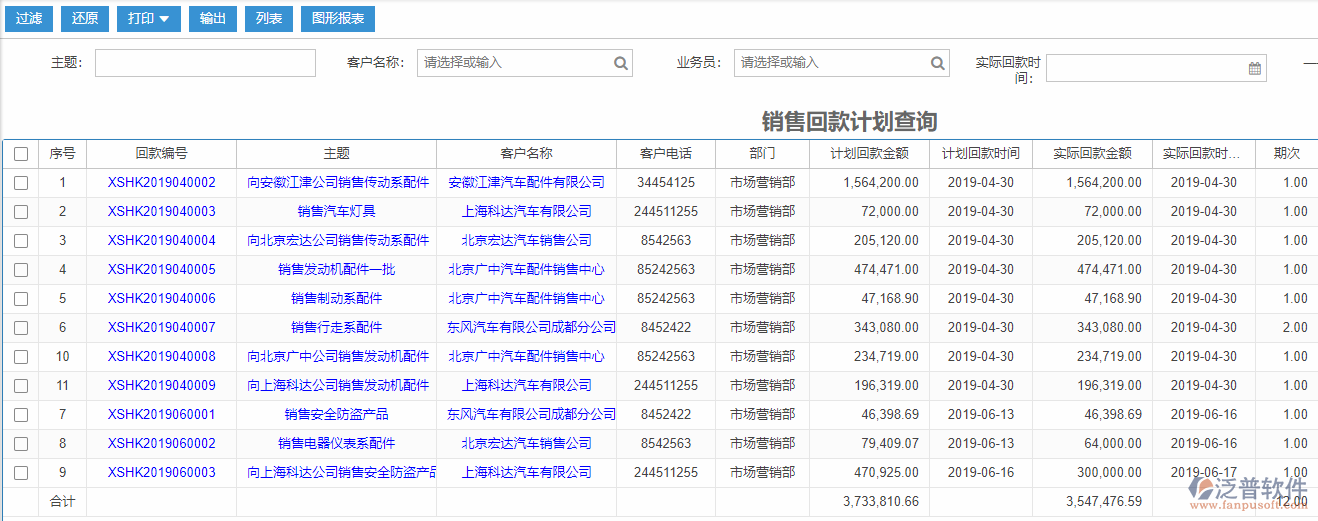Open subject link 销售汽车灯具

[336, 212]
